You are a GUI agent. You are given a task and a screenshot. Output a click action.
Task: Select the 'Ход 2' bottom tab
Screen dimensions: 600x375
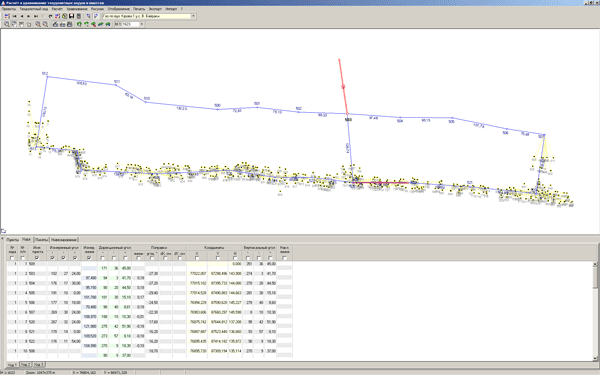(x=25, y=364)
